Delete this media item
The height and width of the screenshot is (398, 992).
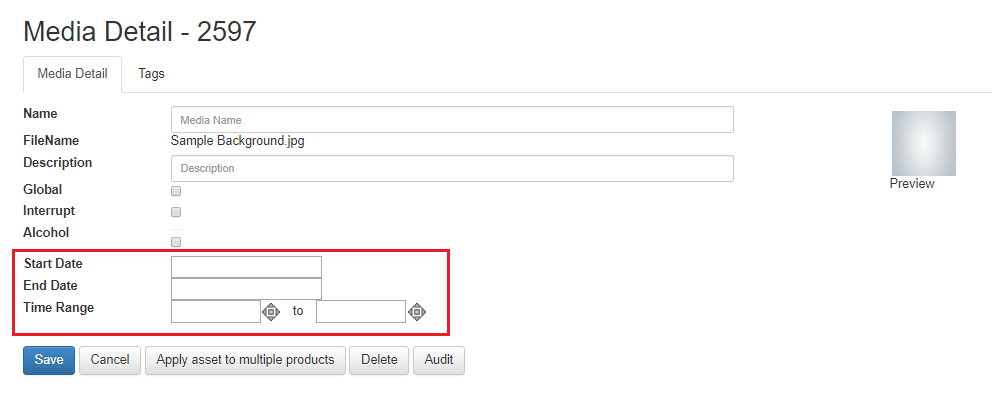379,360
